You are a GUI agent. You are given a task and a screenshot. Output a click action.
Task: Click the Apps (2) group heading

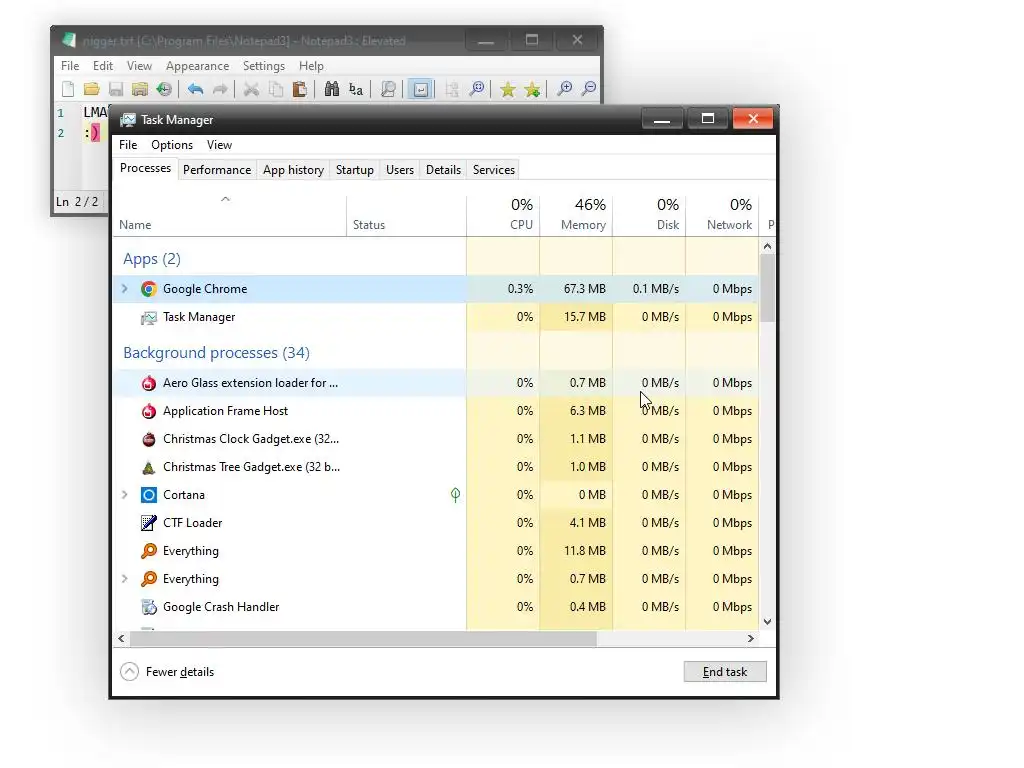(152, 259)
